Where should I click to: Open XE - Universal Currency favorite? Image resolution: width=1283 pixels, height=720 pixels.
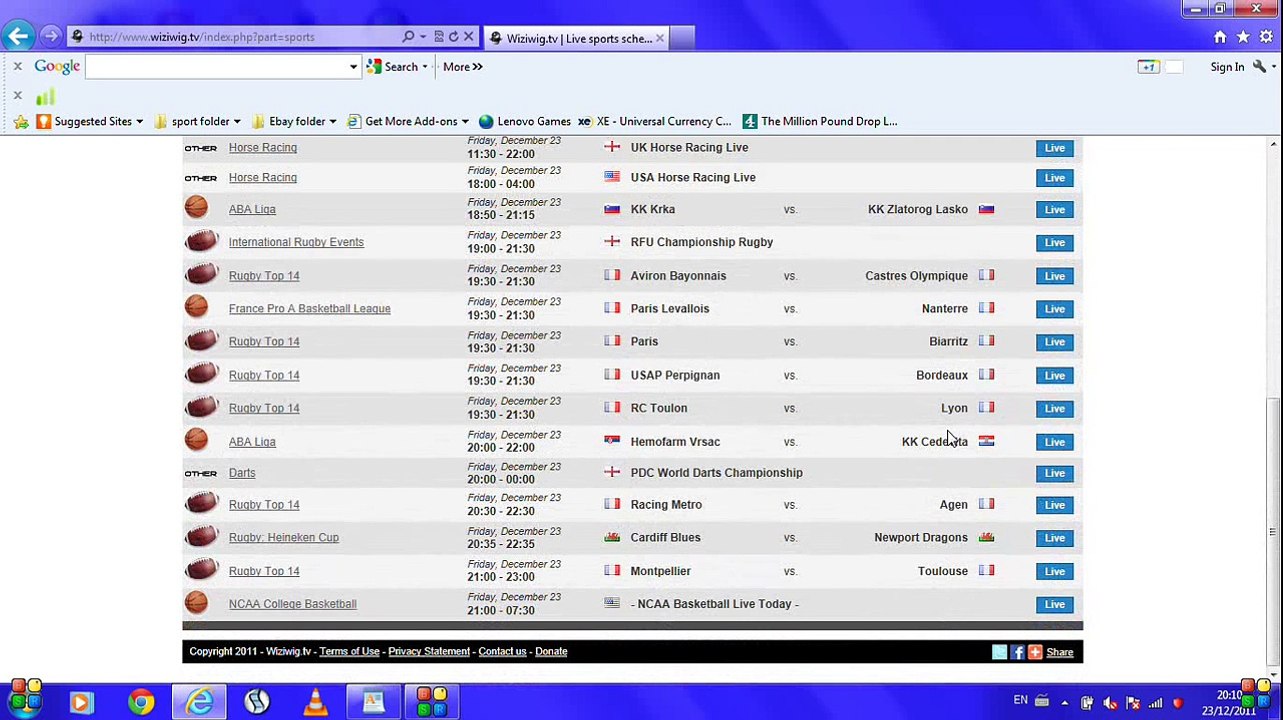pyautogui.click(x=654, y=122)
